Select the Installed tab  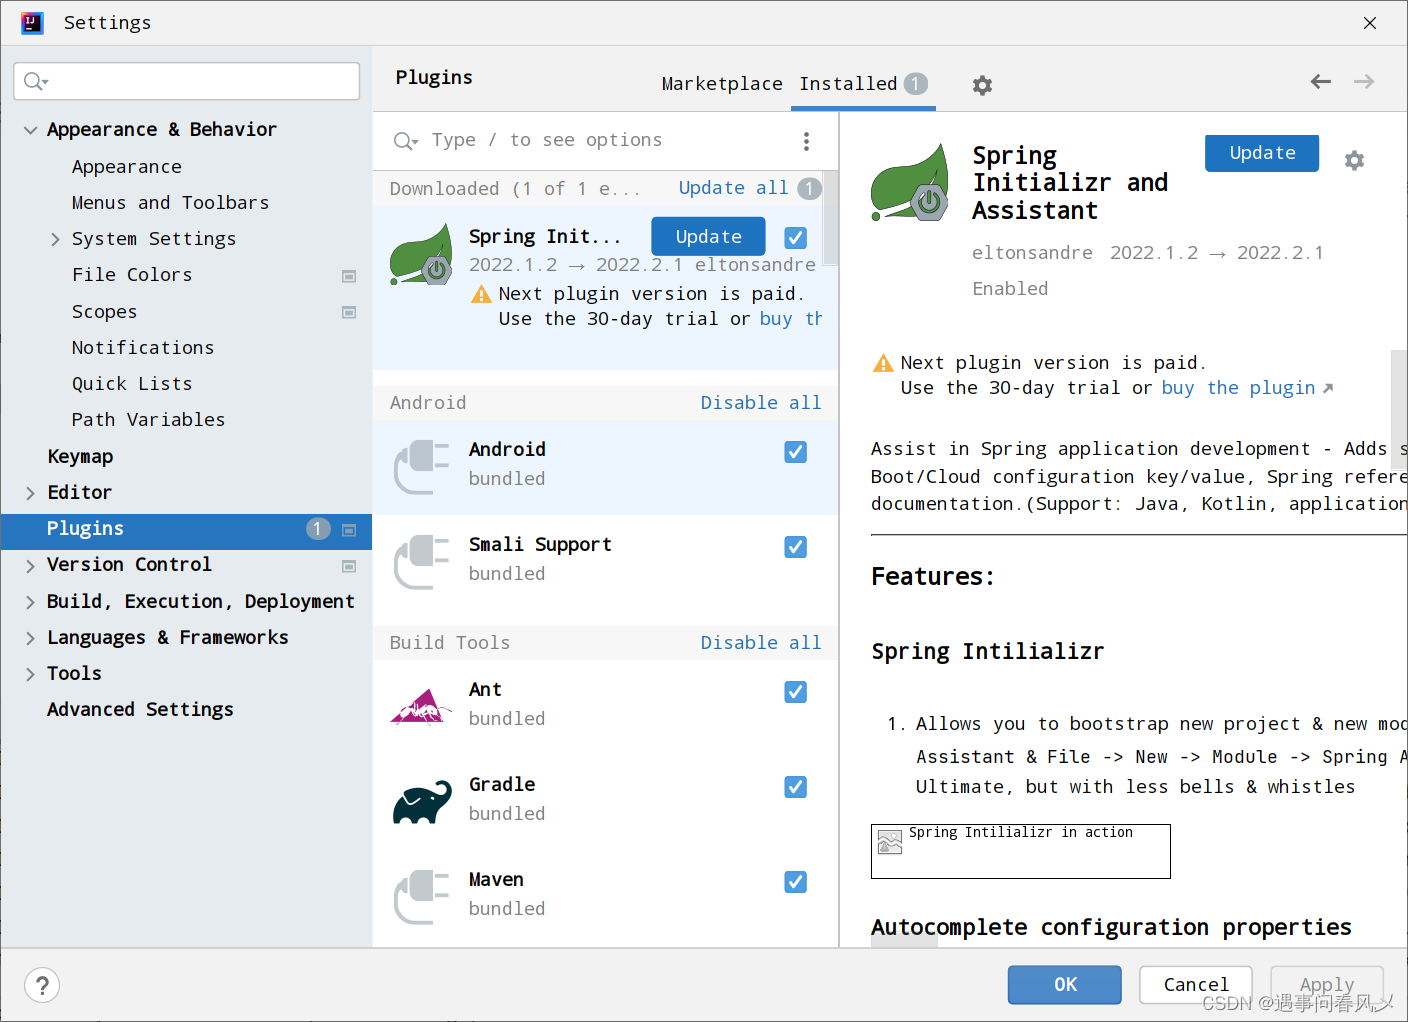[864, 84]
